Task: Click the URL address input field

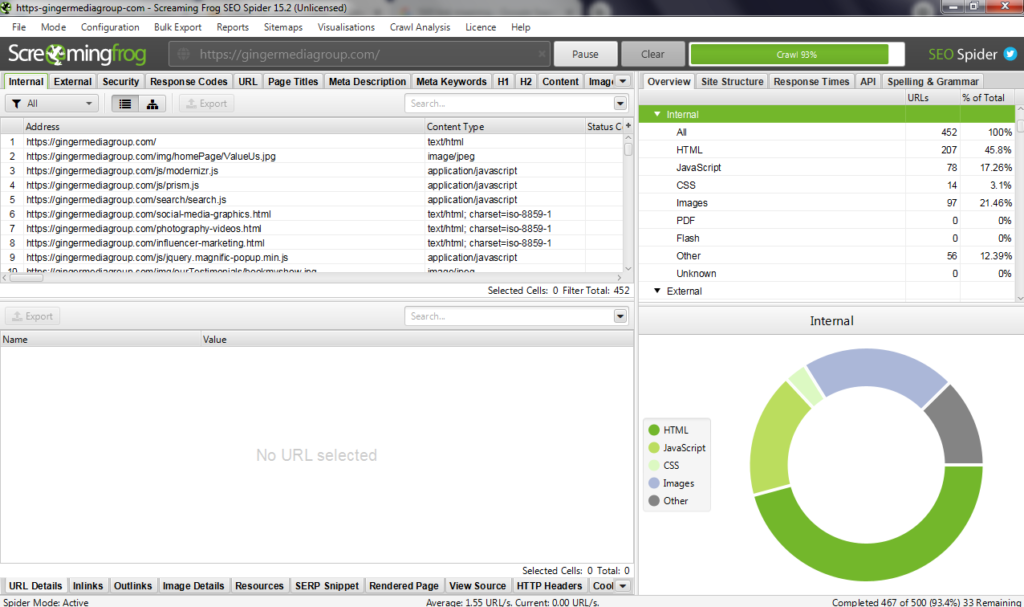Action: point(359,54)
